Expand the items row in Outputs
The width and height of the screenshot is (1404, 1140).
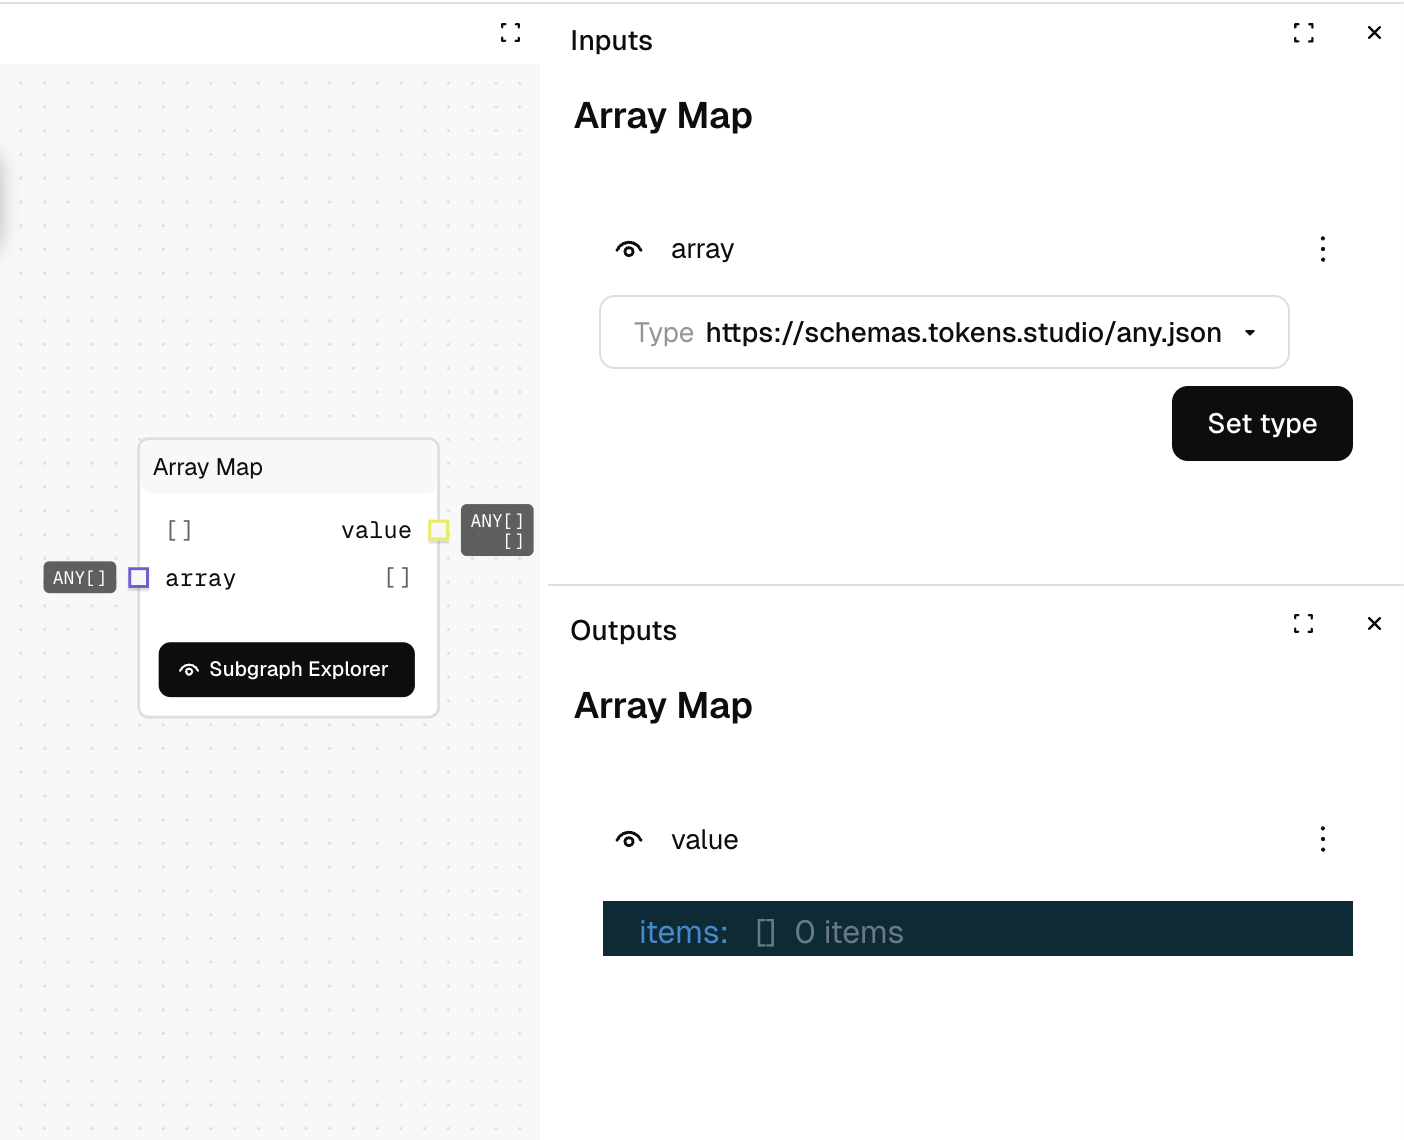(978, 930)
